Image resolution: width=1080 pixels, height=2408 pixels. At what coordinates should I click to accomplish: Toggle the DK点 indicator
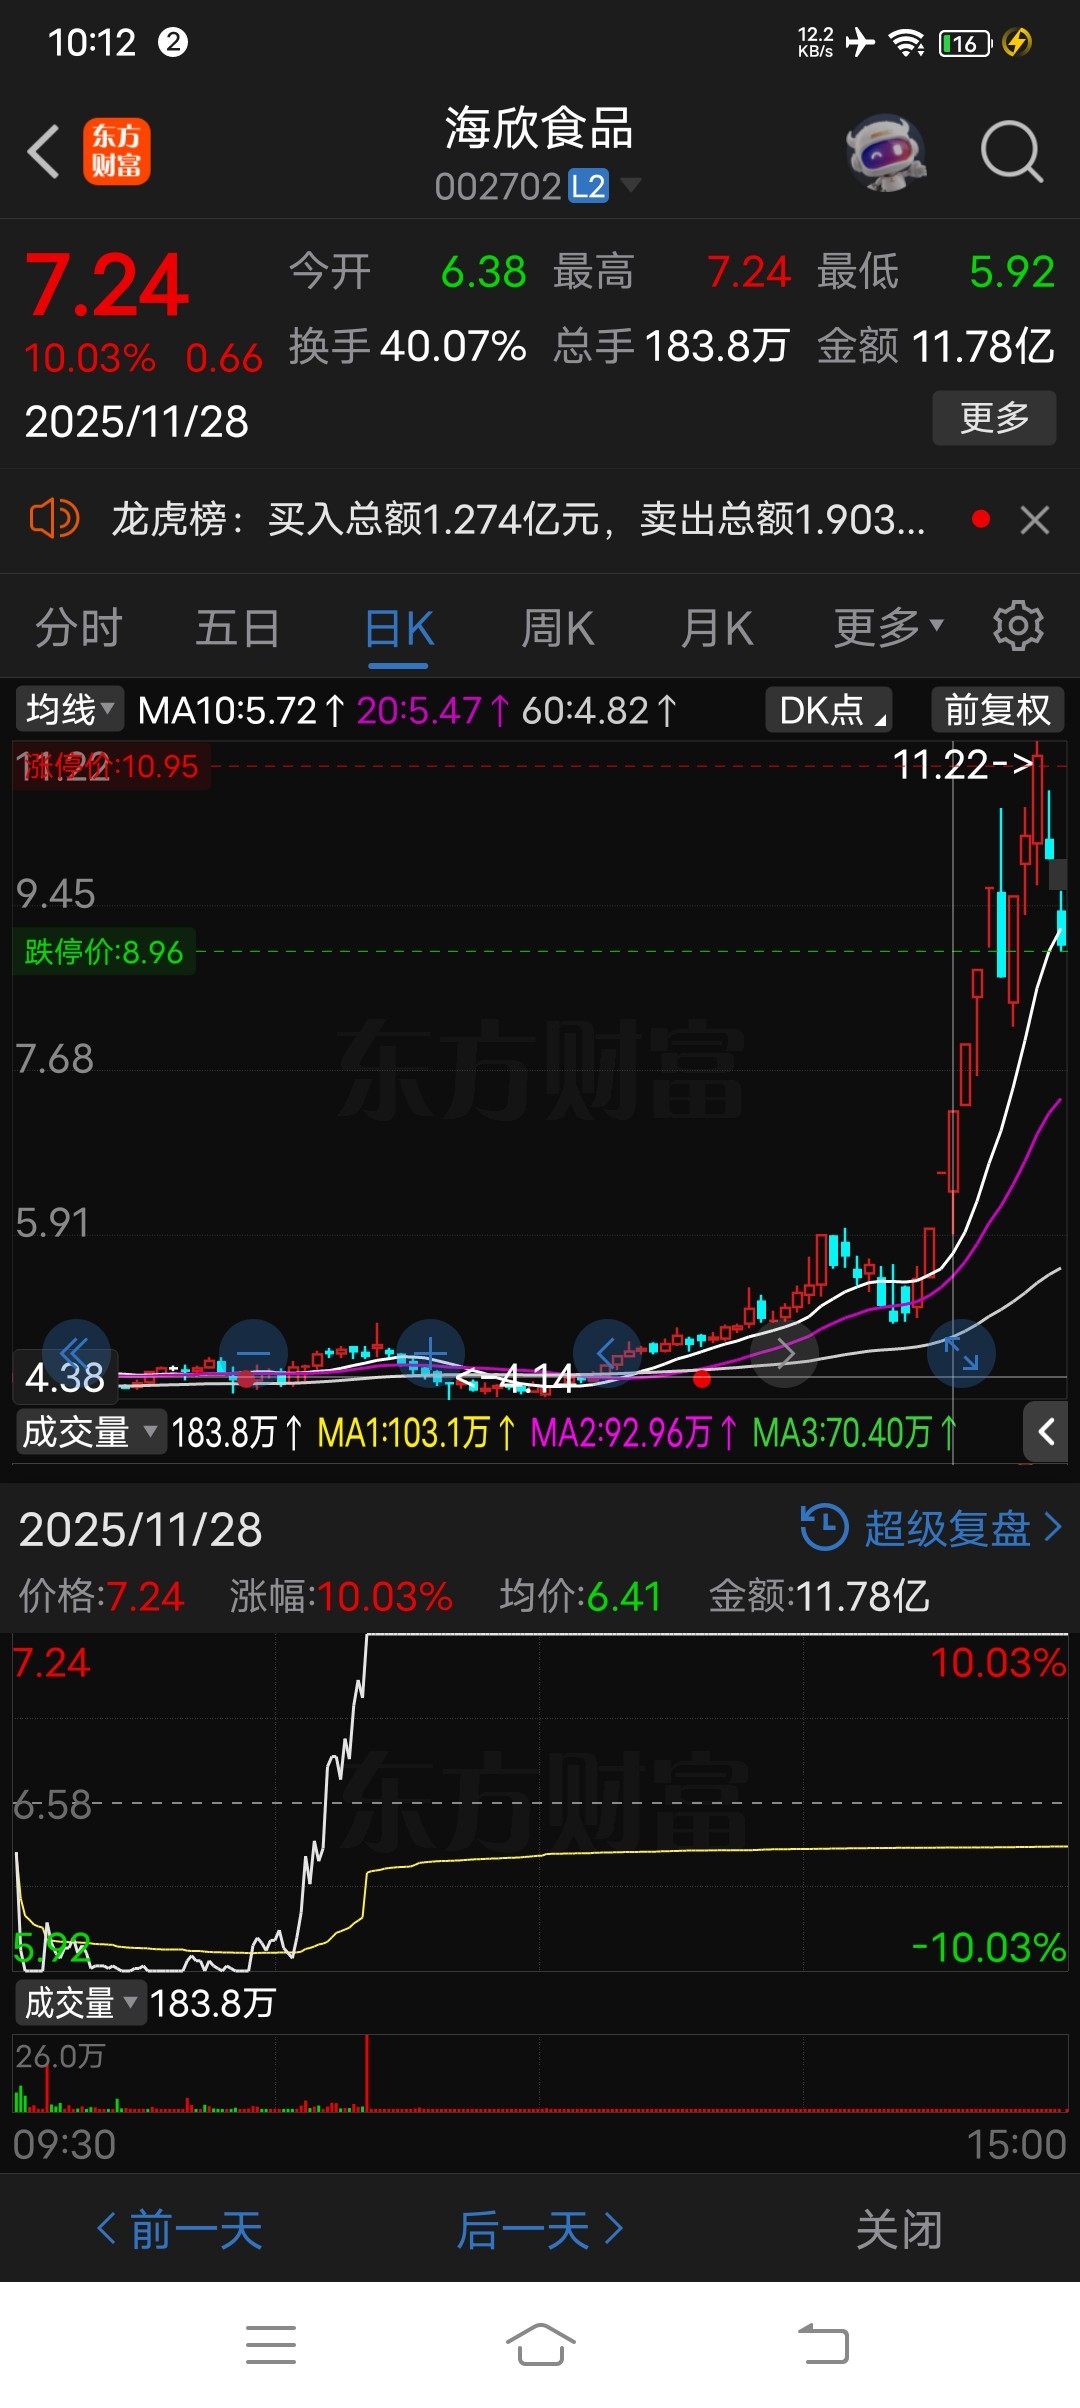(829, 710)
